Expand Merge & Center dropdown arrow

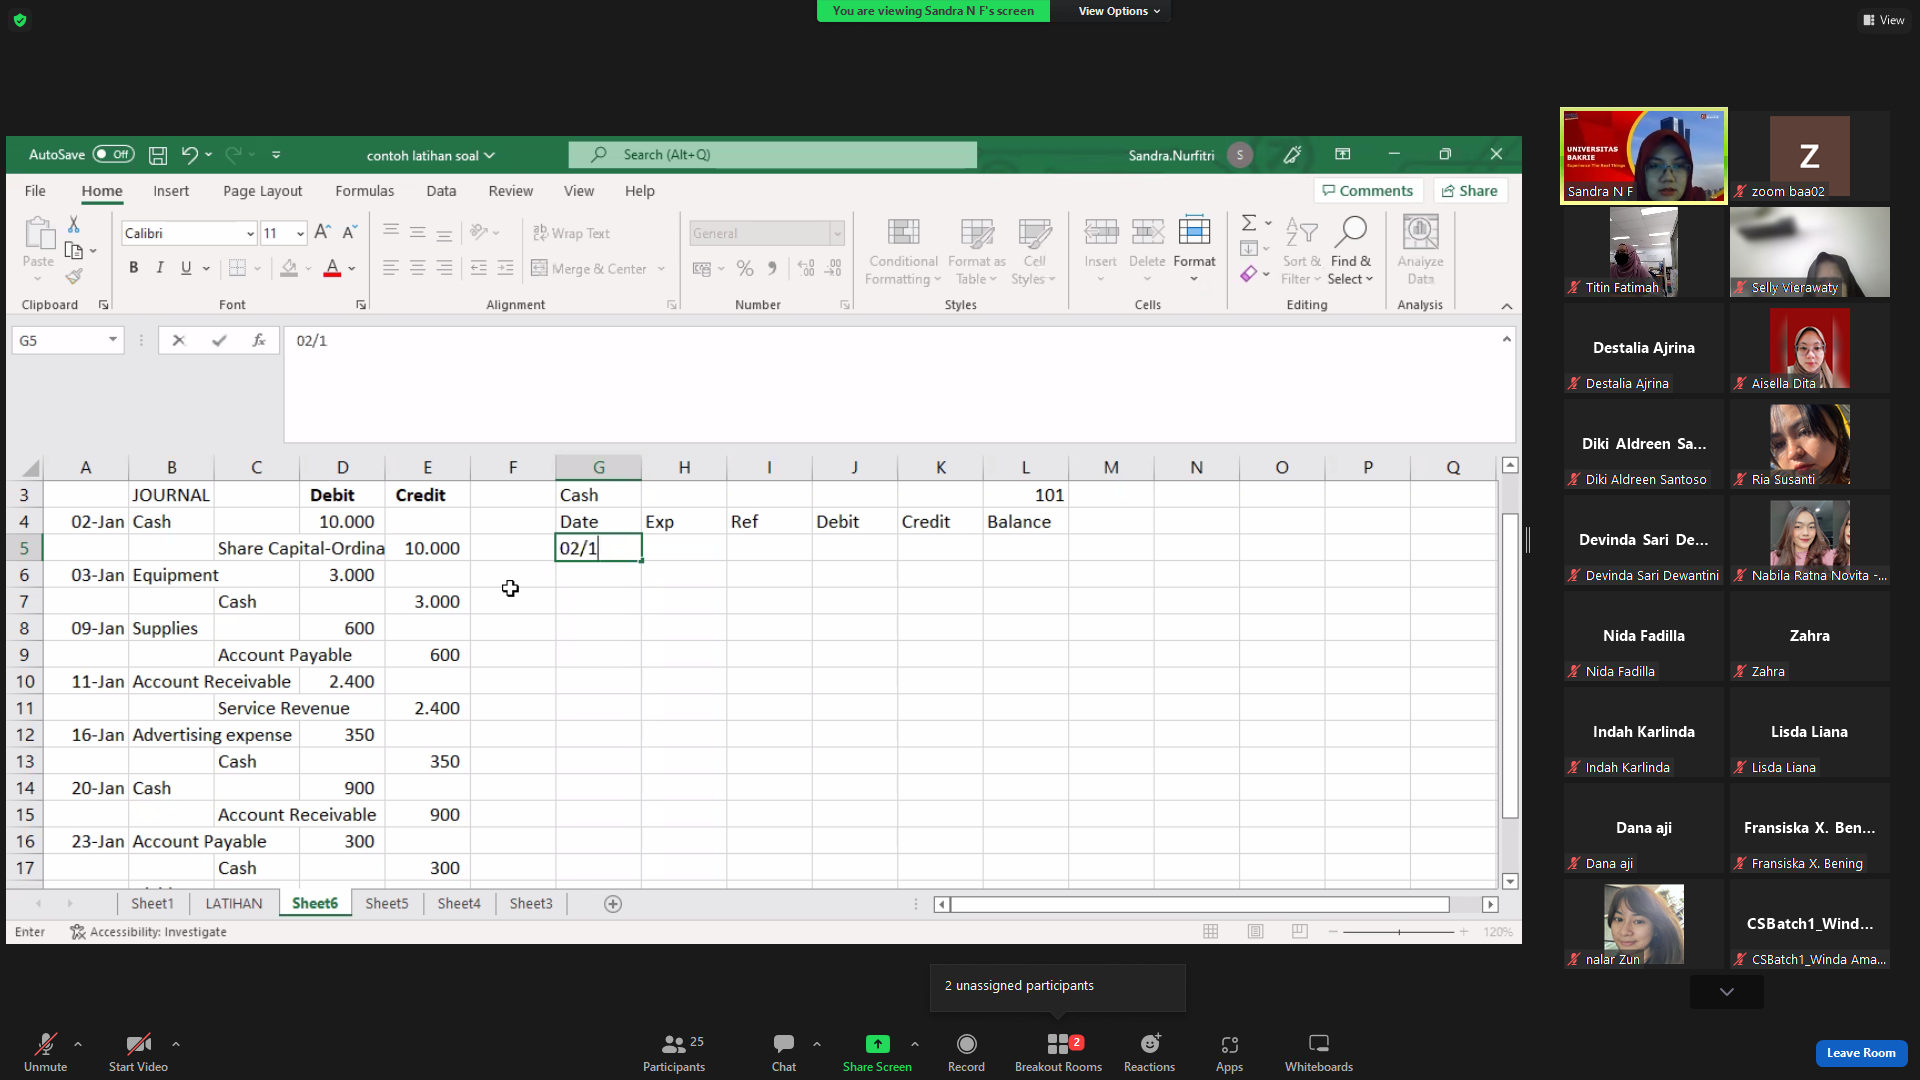[x=661, y=269]
